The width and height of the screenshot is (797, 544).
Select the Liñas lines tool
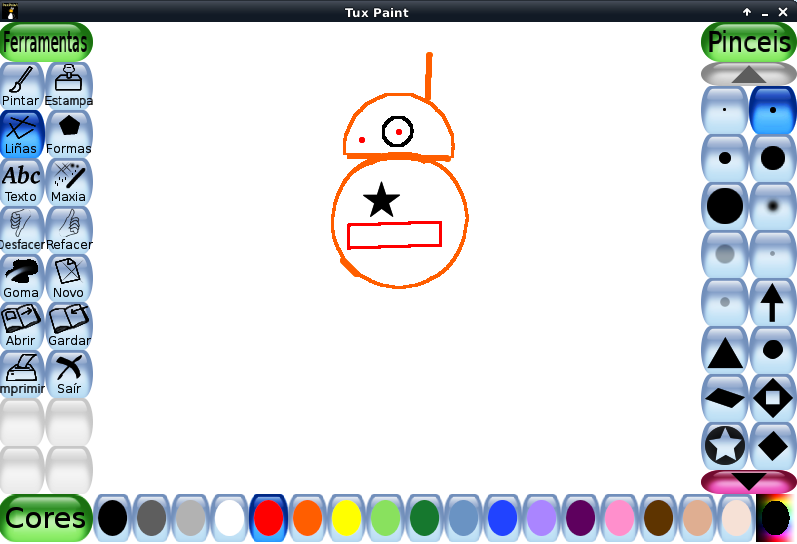click(22, 134)
